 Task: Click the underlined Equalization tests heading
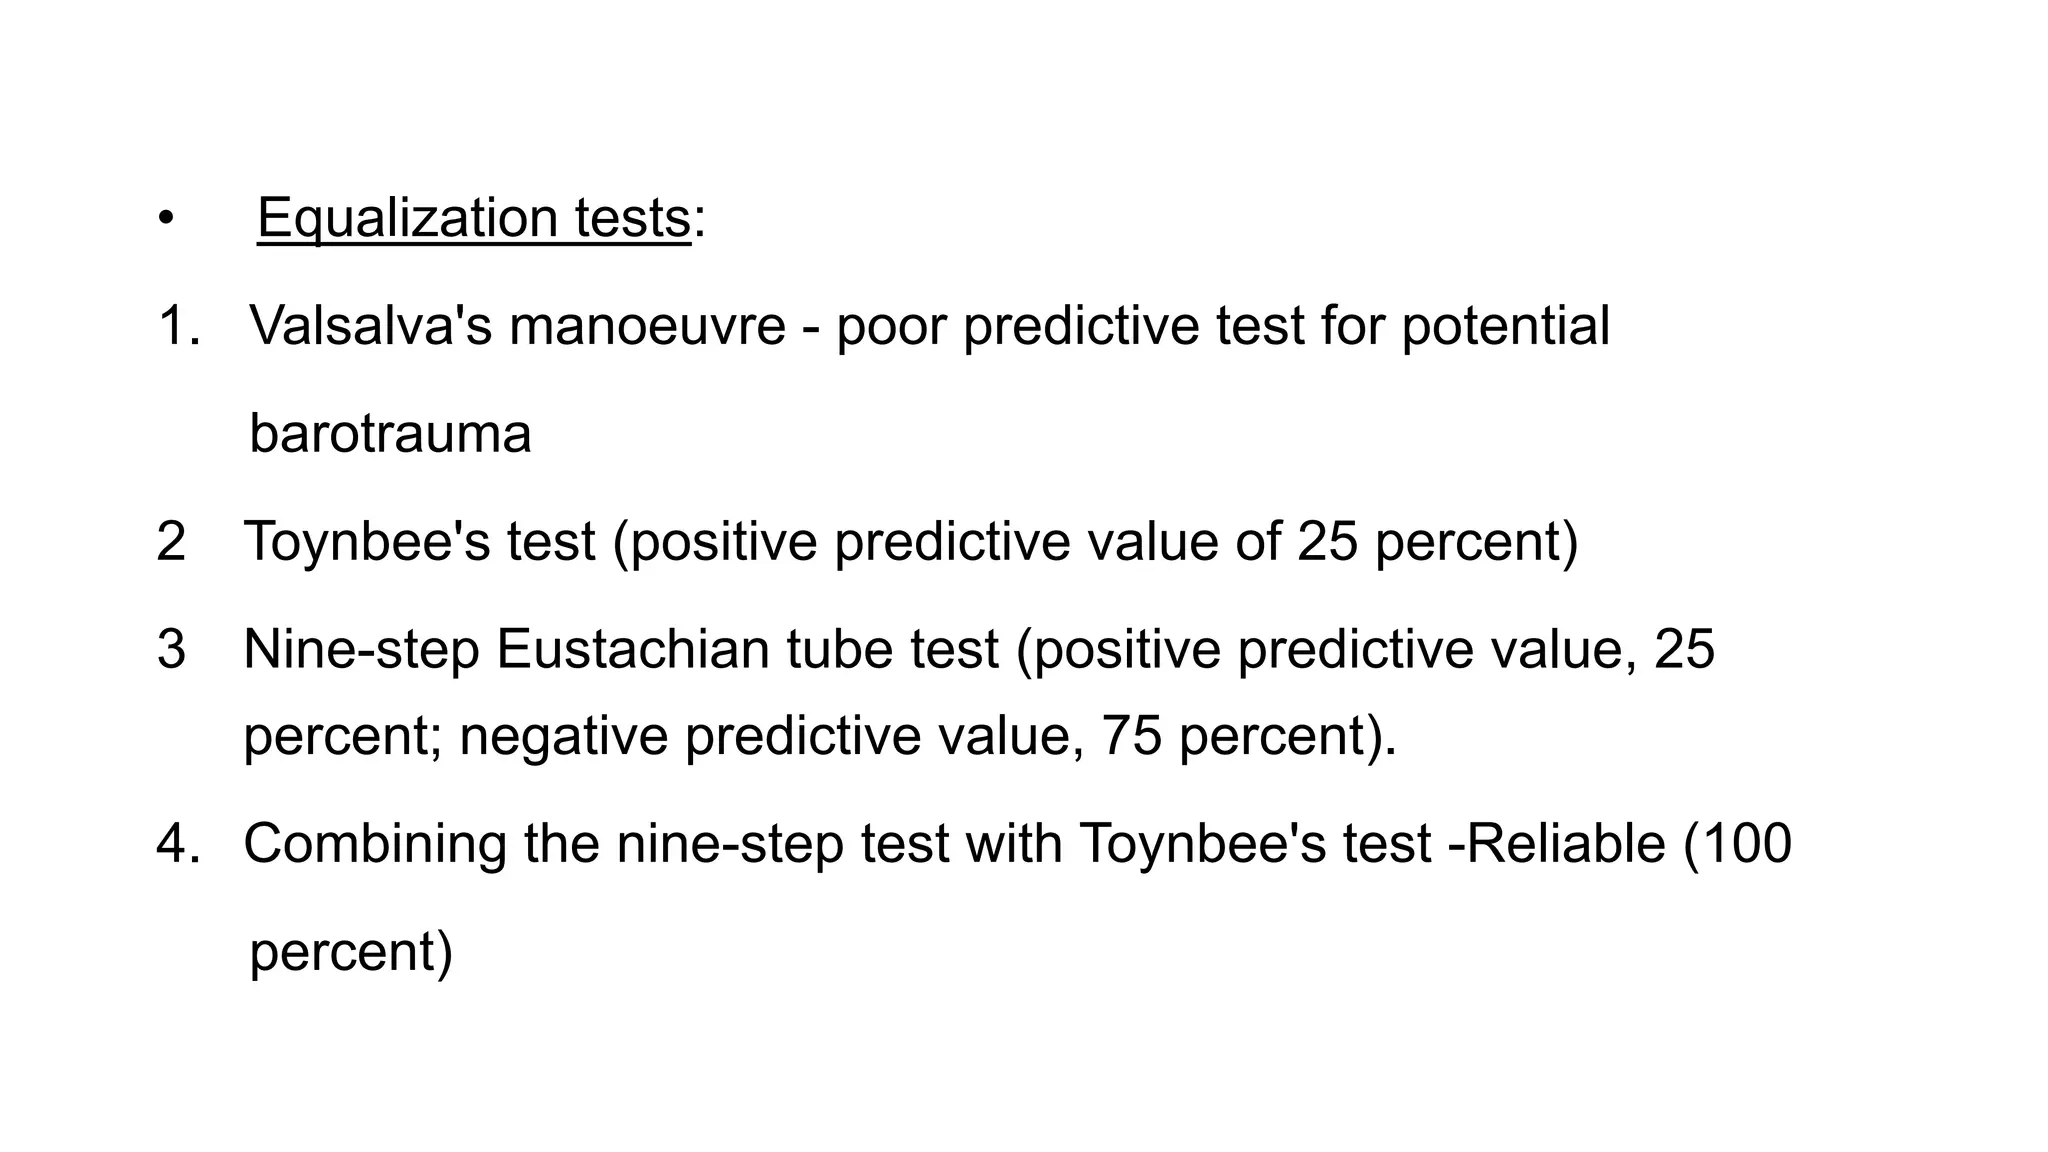pyautogui.click(x=474, y=219)
